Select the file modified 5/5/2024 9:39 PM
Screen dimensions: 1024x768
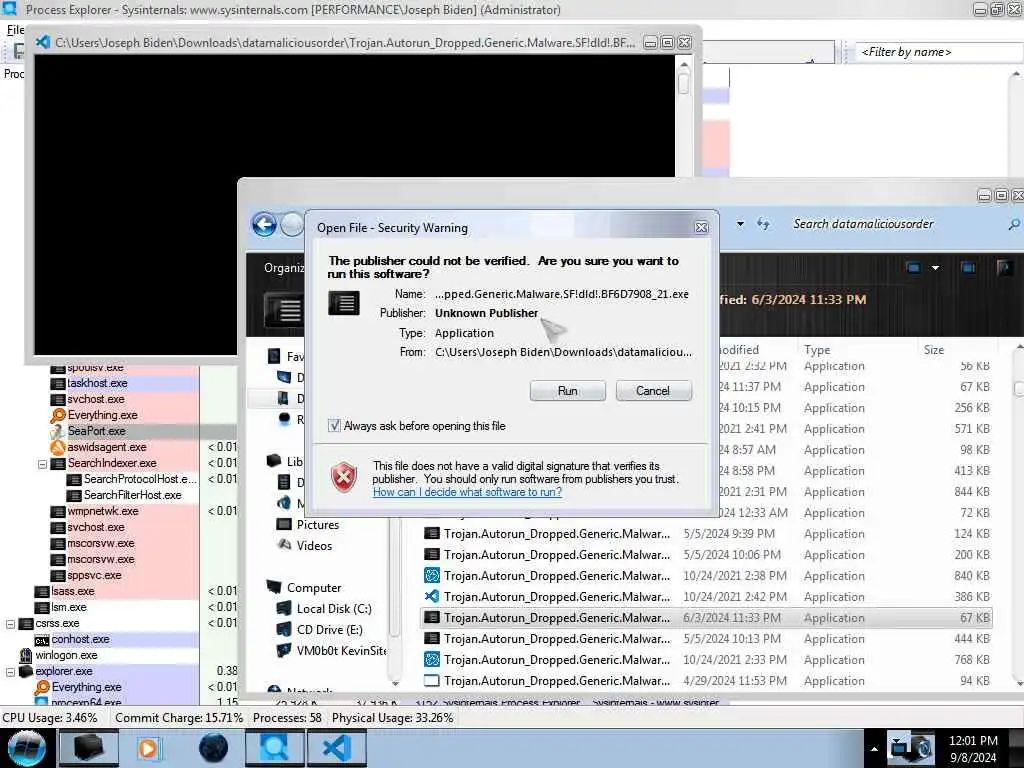707,534
